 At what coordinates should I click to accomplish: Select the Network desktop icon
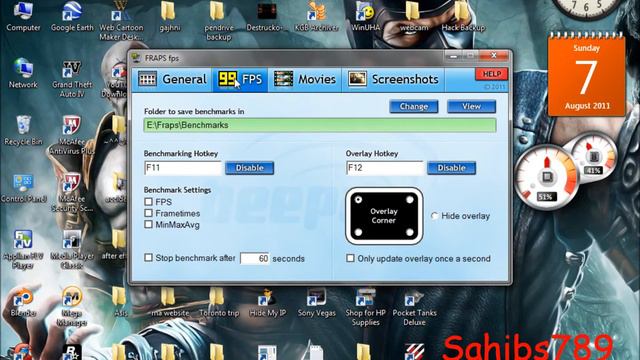click(x=23, y=73)
